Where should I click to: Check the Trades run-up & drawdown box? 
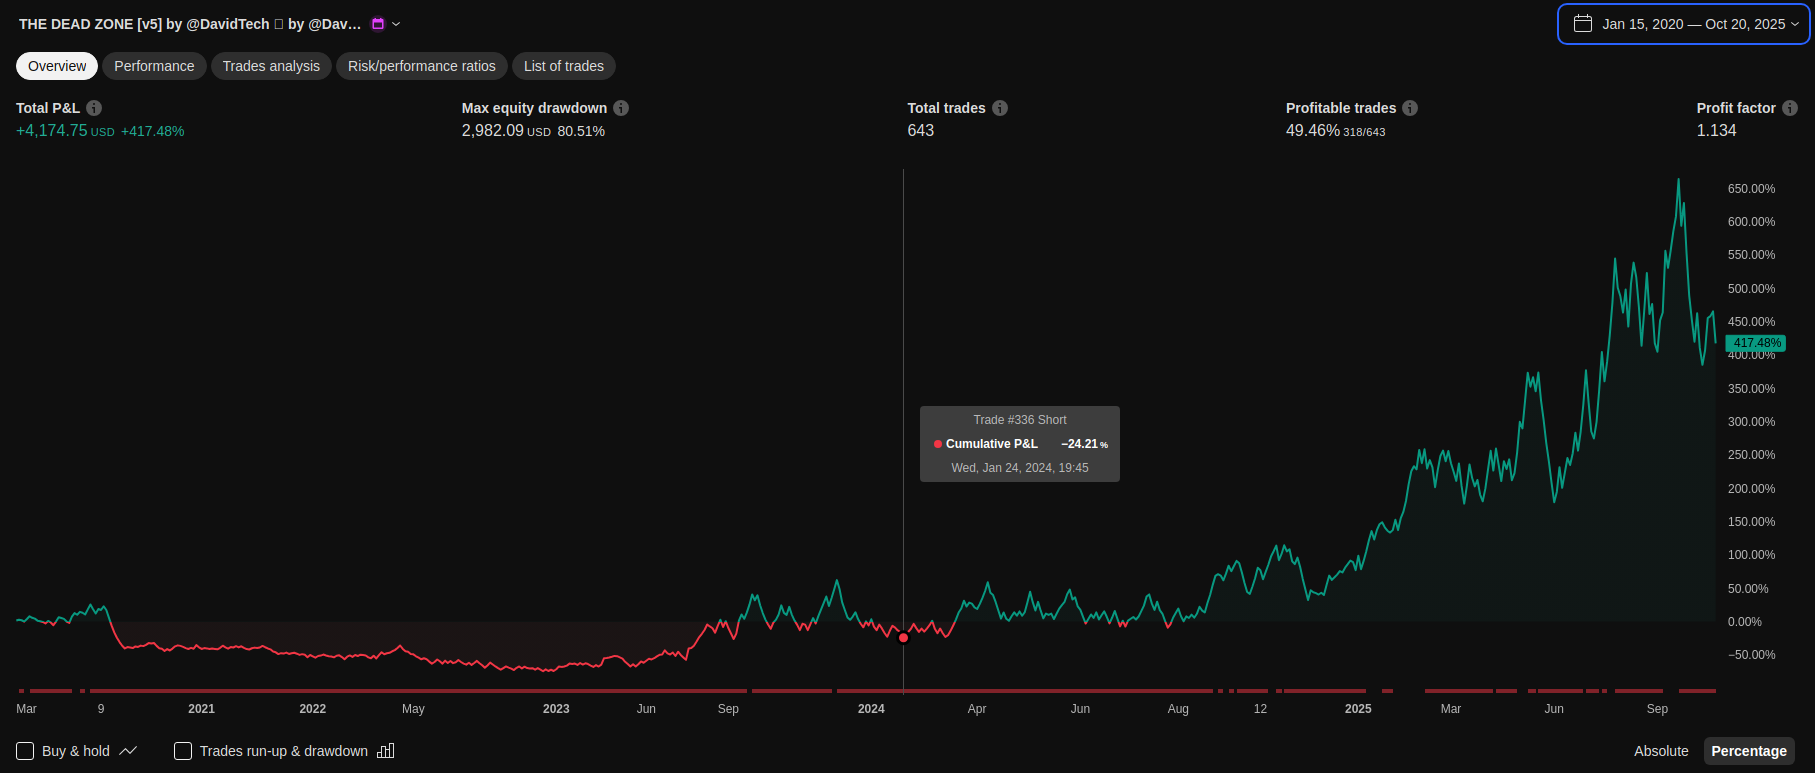click(x=183, y=751)
